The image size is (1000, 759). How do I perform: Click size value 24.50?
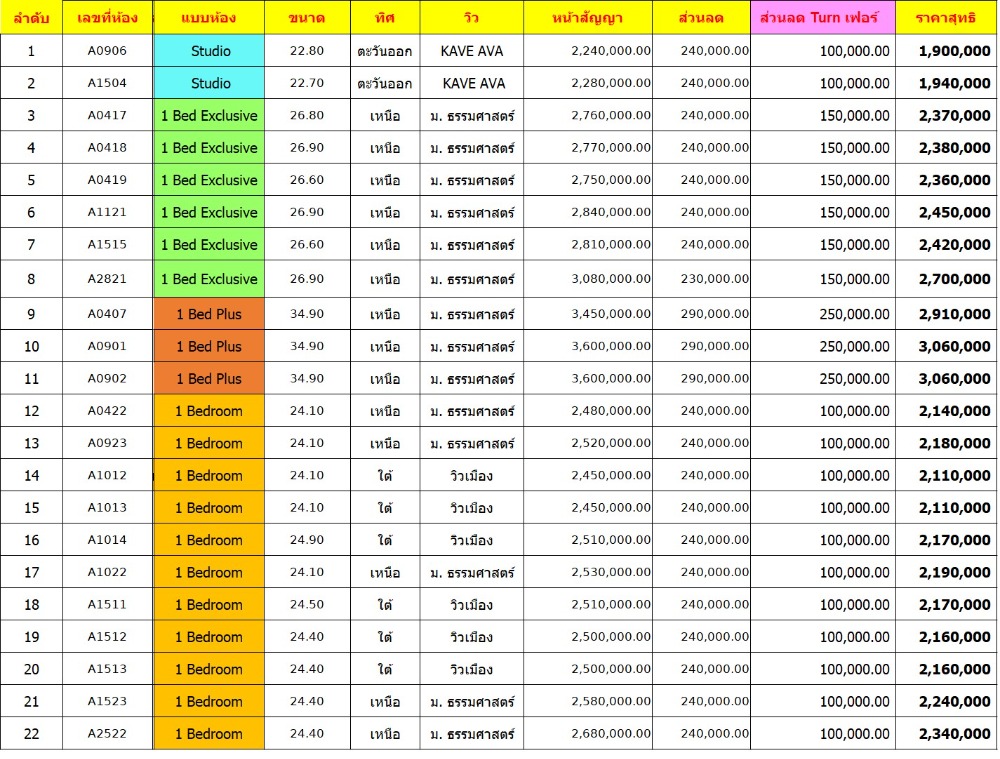click(307, 605)
